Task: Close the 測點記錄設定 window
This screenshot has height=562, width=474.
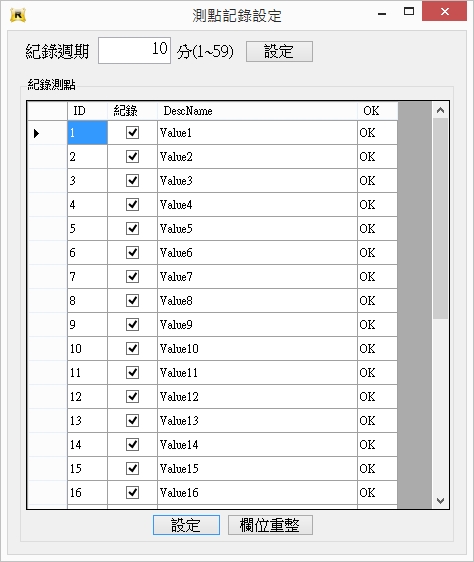Action: [445, 11]
